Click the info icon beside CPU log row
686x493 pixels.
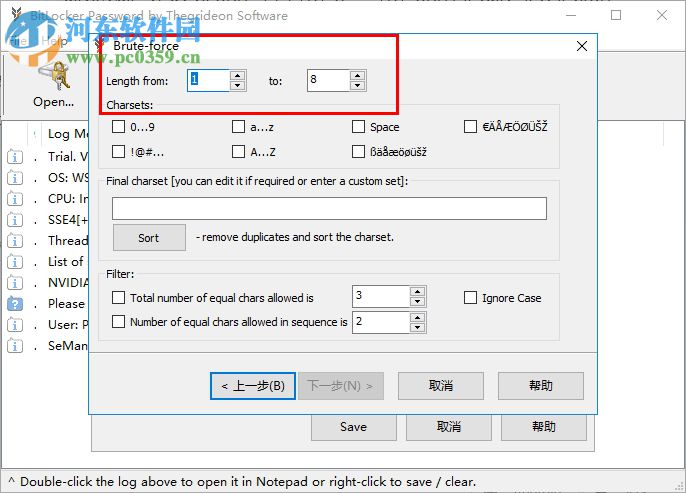click(15, 199)
